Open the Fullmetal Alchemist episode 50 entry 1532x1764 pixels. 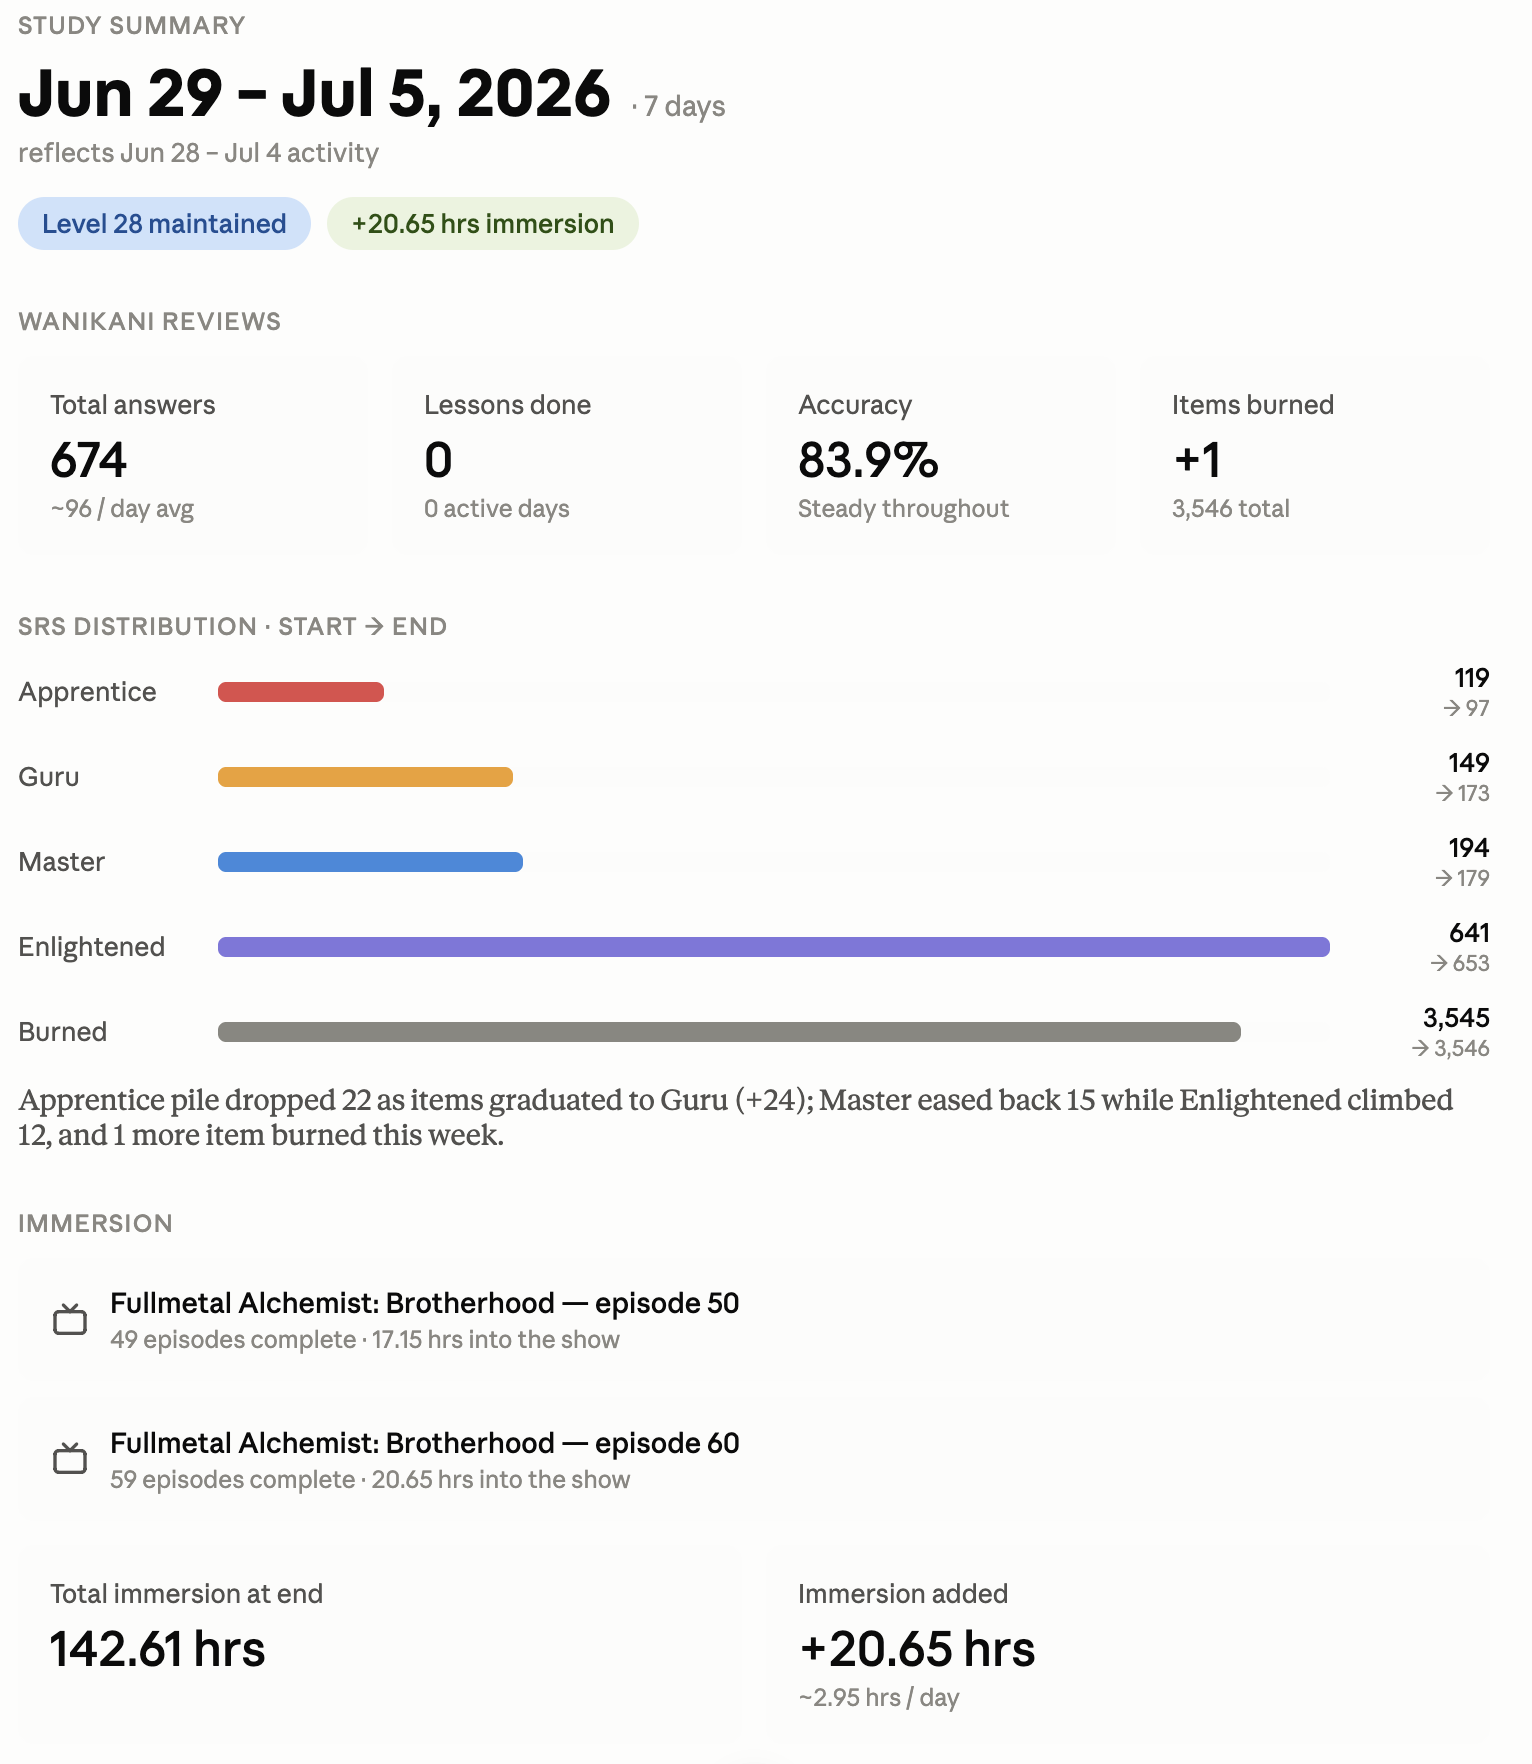754,1320
